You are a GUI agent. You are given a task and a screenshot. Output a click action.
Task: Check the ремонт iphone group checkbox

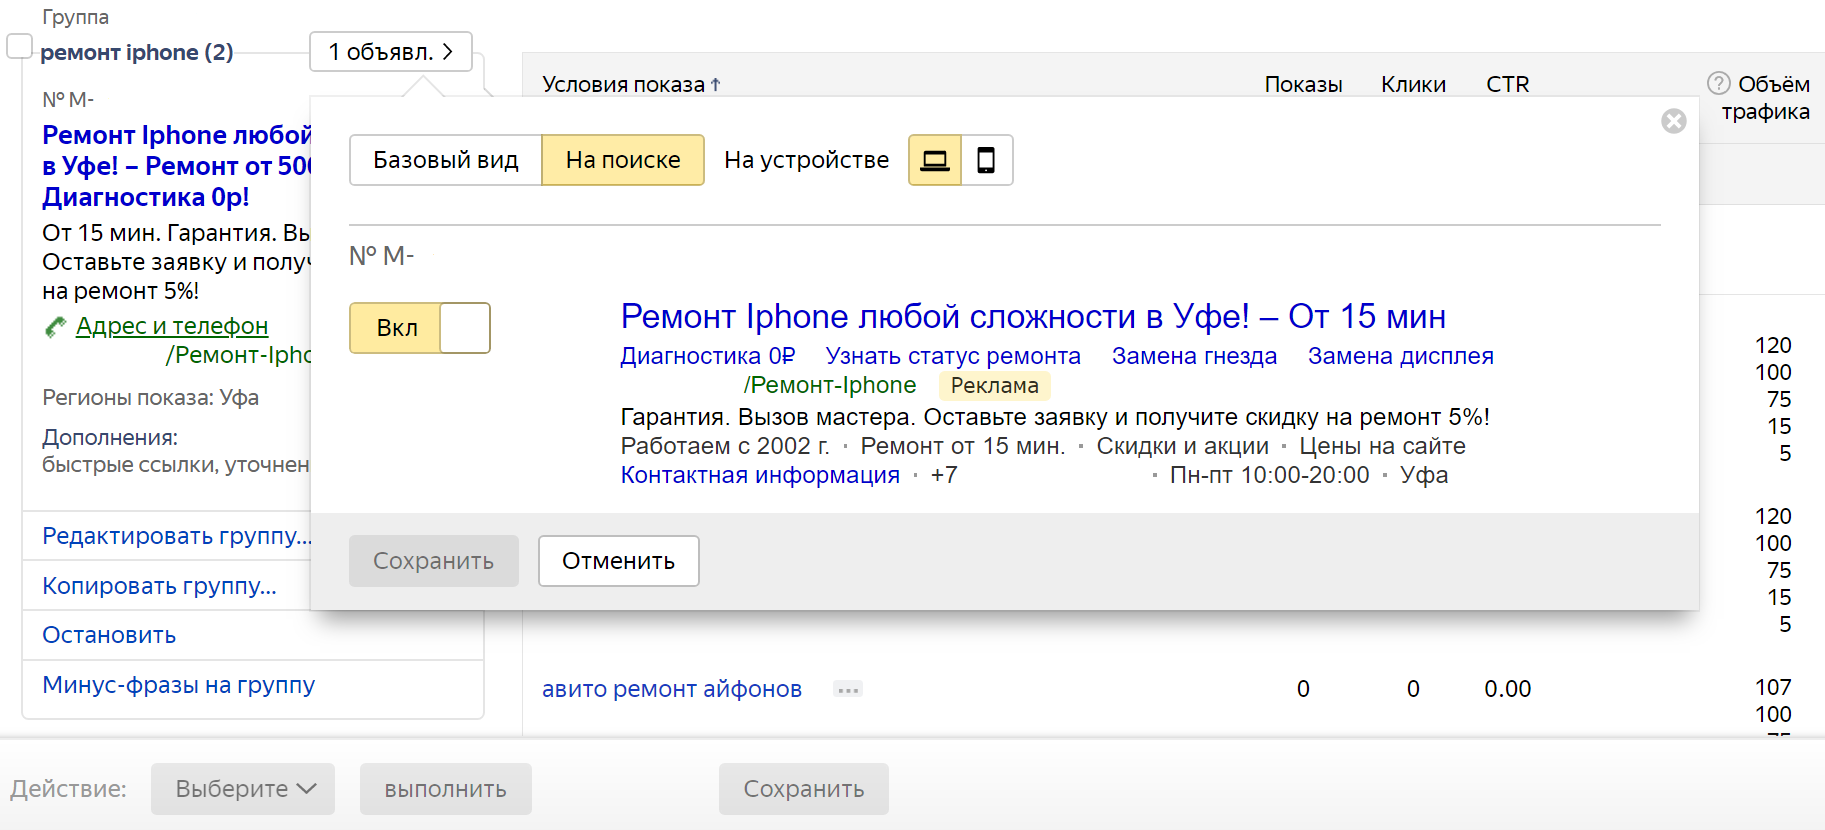click(x=19, y=46)
